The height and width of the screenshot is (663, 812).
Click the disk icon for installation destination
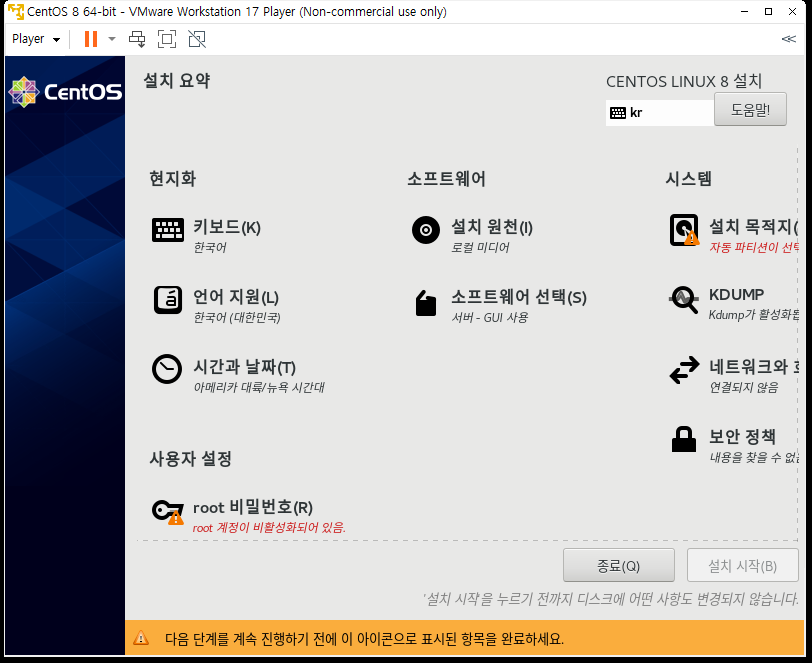click(684, 230)
